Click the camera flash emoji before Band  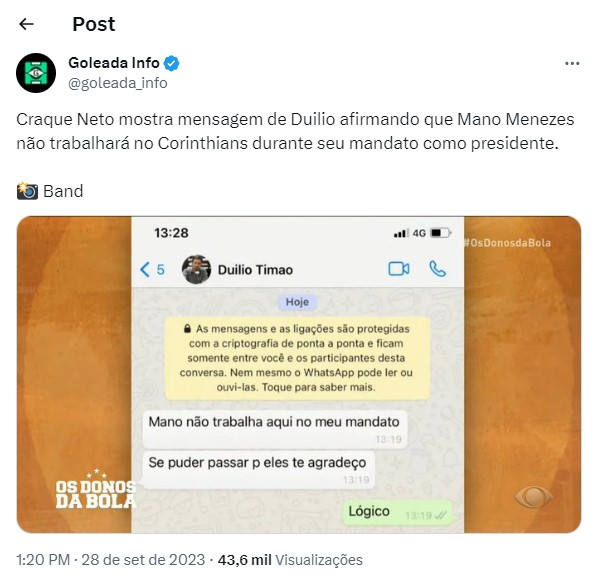(x=27, y=191)
